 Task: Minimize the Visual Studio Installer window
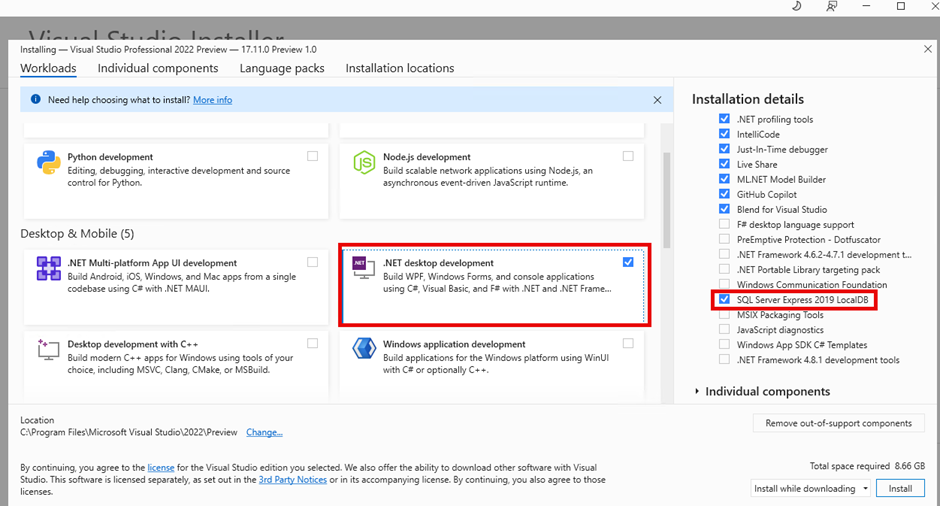click(x=866, y=6)
